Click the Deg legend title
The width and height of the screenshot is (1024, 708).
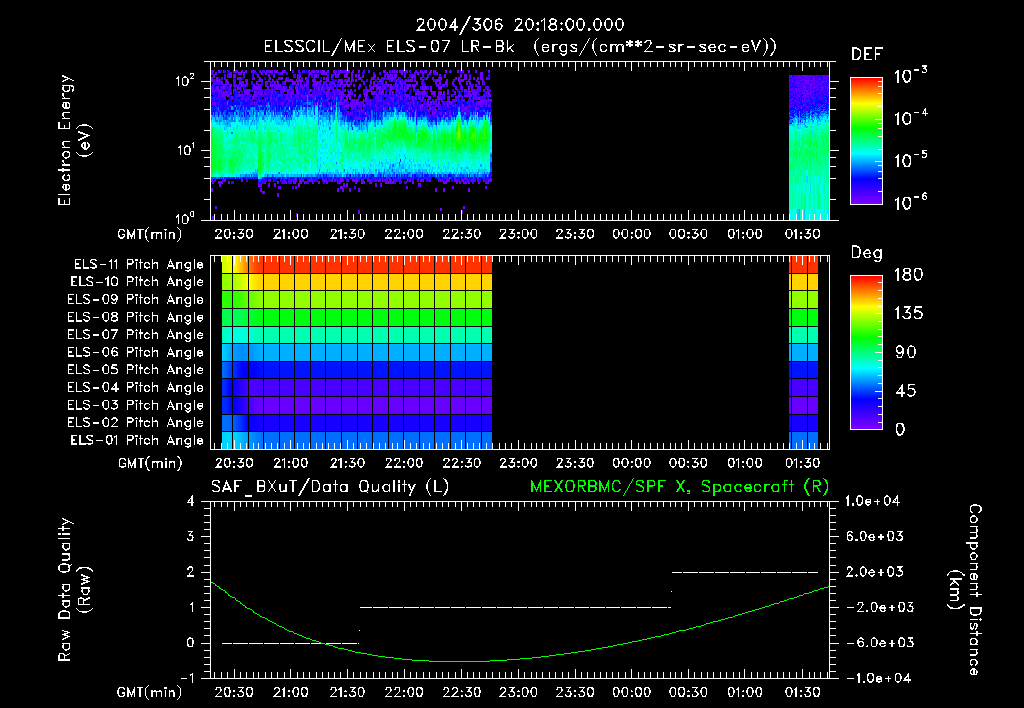tap(866, 253)
